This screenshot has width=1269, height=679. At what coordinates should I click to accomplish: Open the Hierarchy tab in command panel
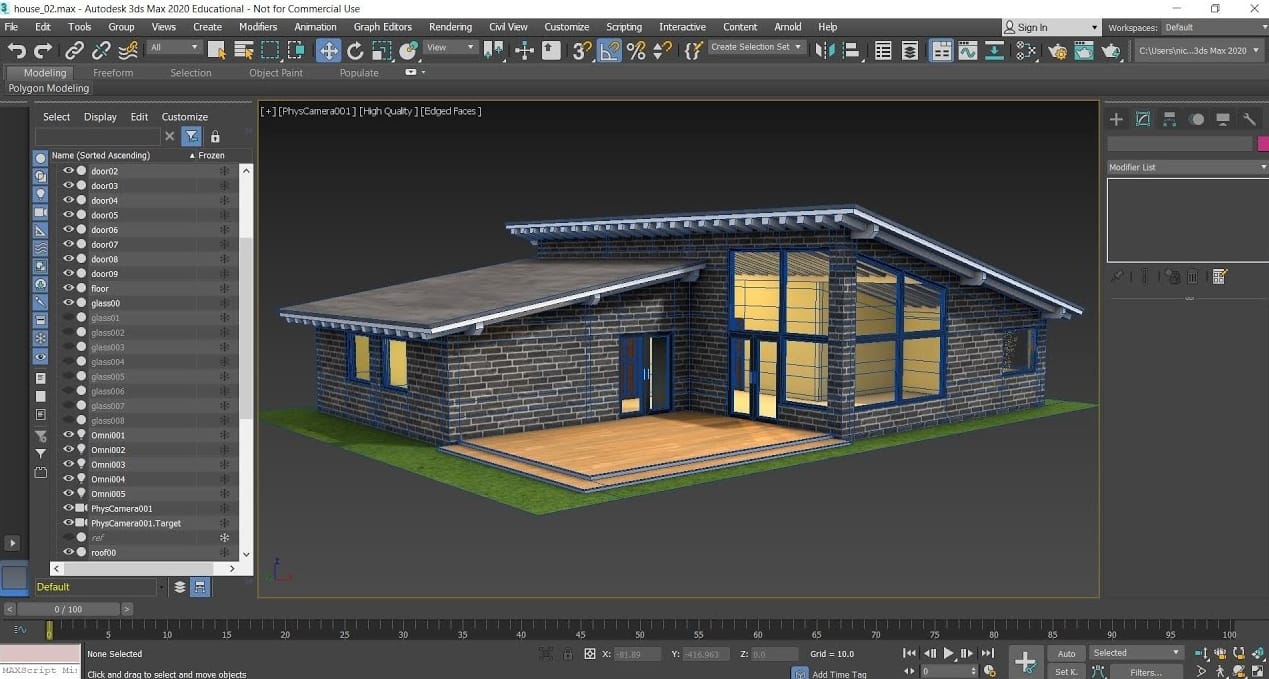(1170, 119)
